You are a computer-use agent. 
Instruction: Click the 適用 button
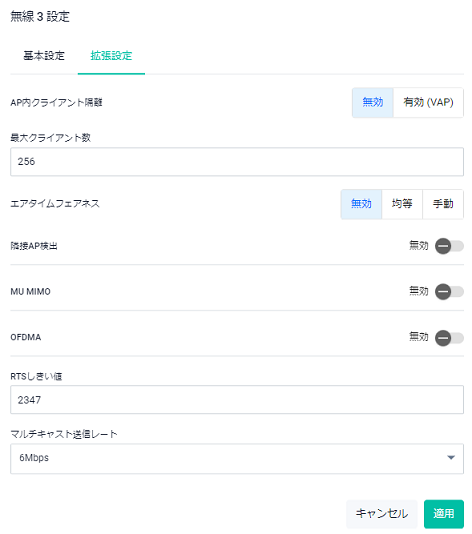444,514
